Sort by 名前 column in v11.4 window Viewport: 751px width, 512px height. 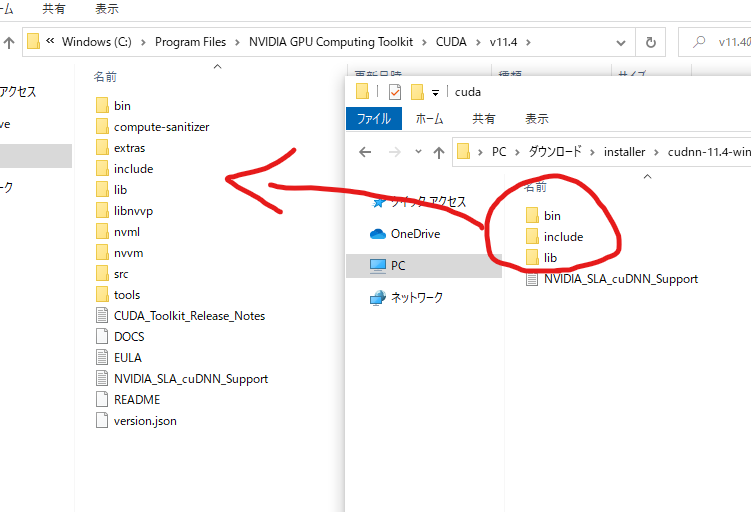point(105,77)
